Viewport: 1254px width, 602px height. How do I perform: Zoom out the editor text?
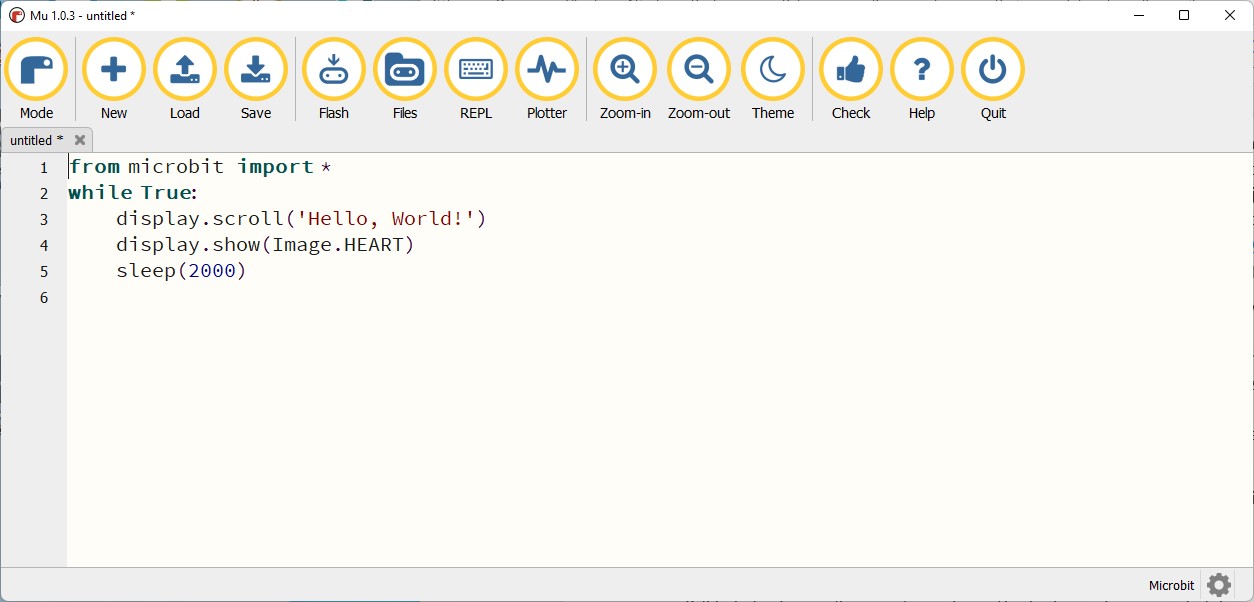pos(699,79)
